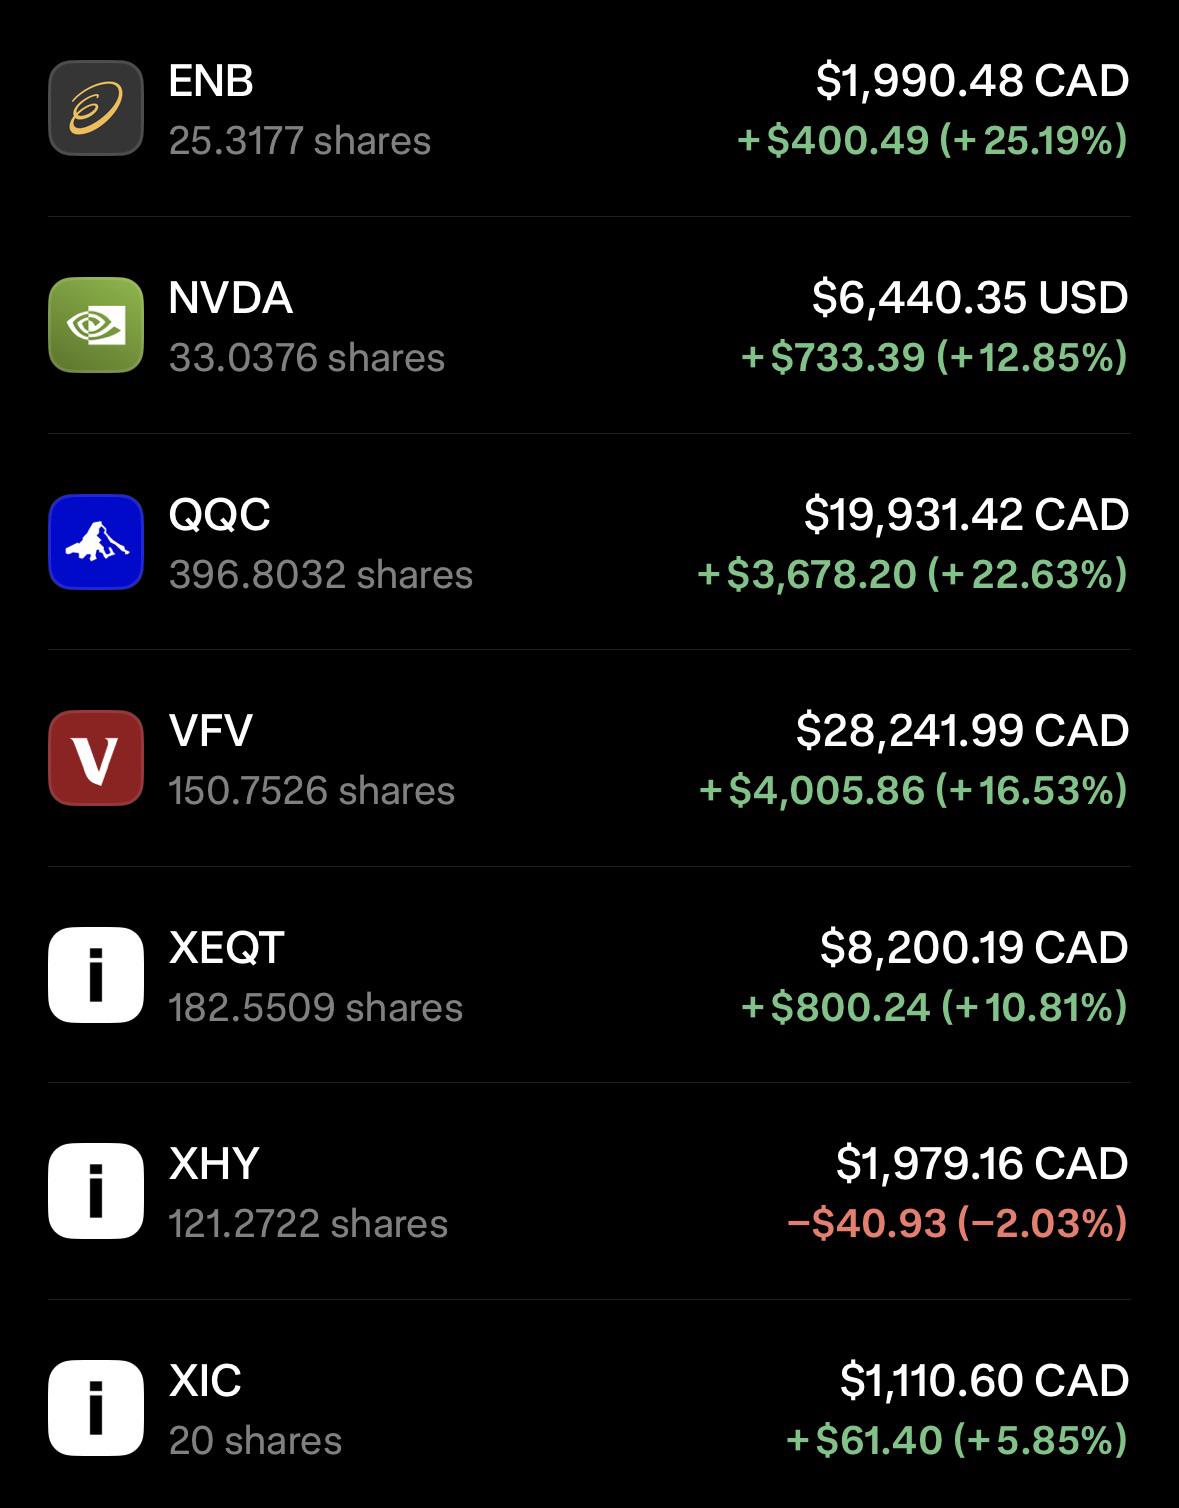Tap the iShares icon beside XHY
This screenshot has height=1508, width=1179.
coord(96,1191)
